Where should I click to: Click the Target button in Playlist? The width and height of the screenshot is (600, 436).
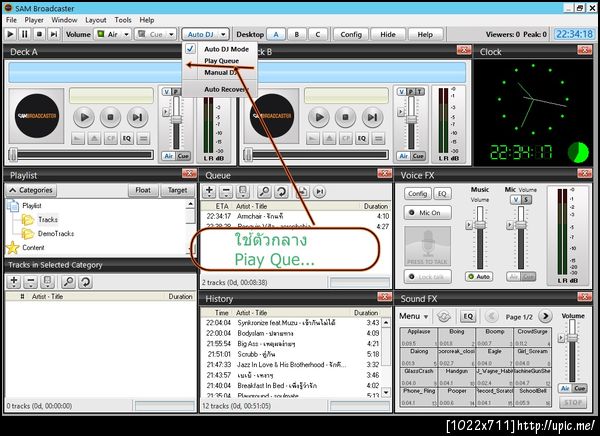[x=178, y=190]
